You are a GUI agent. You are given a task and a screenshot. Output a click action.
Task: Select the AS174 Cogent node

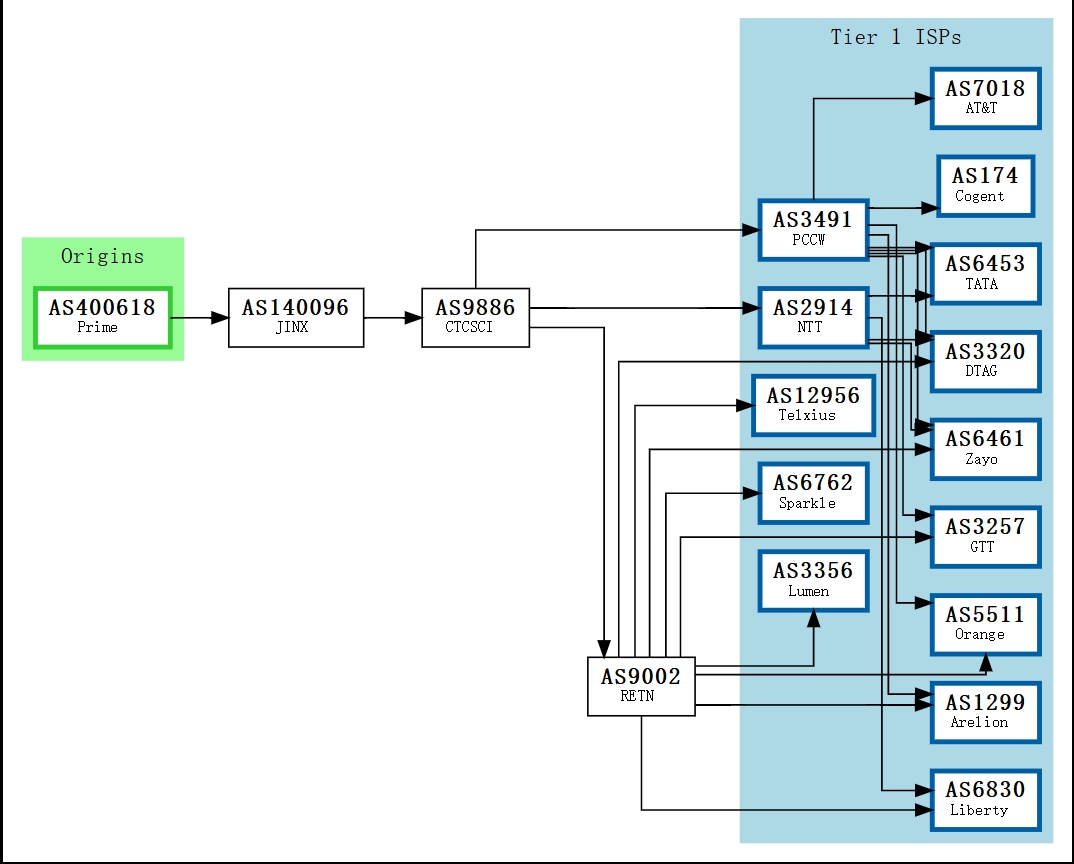[986, 186]
